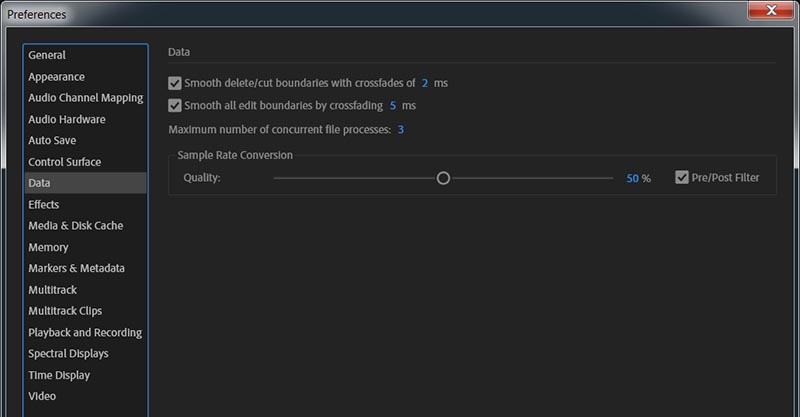The height and width of the screenshot is (417, 800).
Task: Go to Media & Disk Cache settings
Action: coord(85,226)
